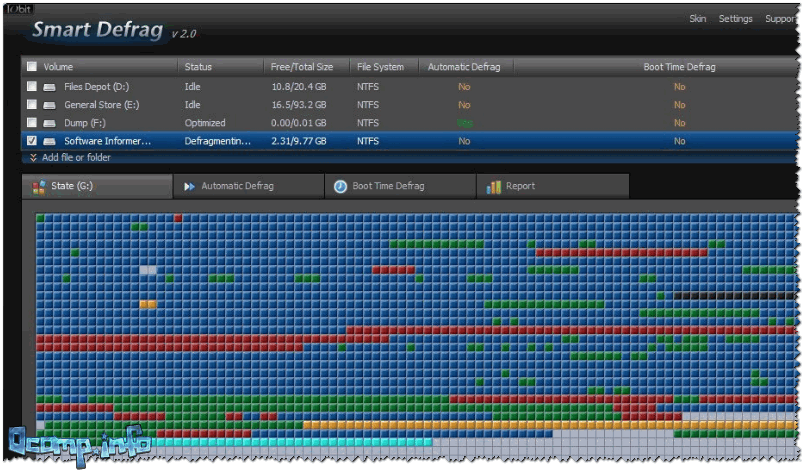Click the black segment of disk map blocks

pos(734,296)
